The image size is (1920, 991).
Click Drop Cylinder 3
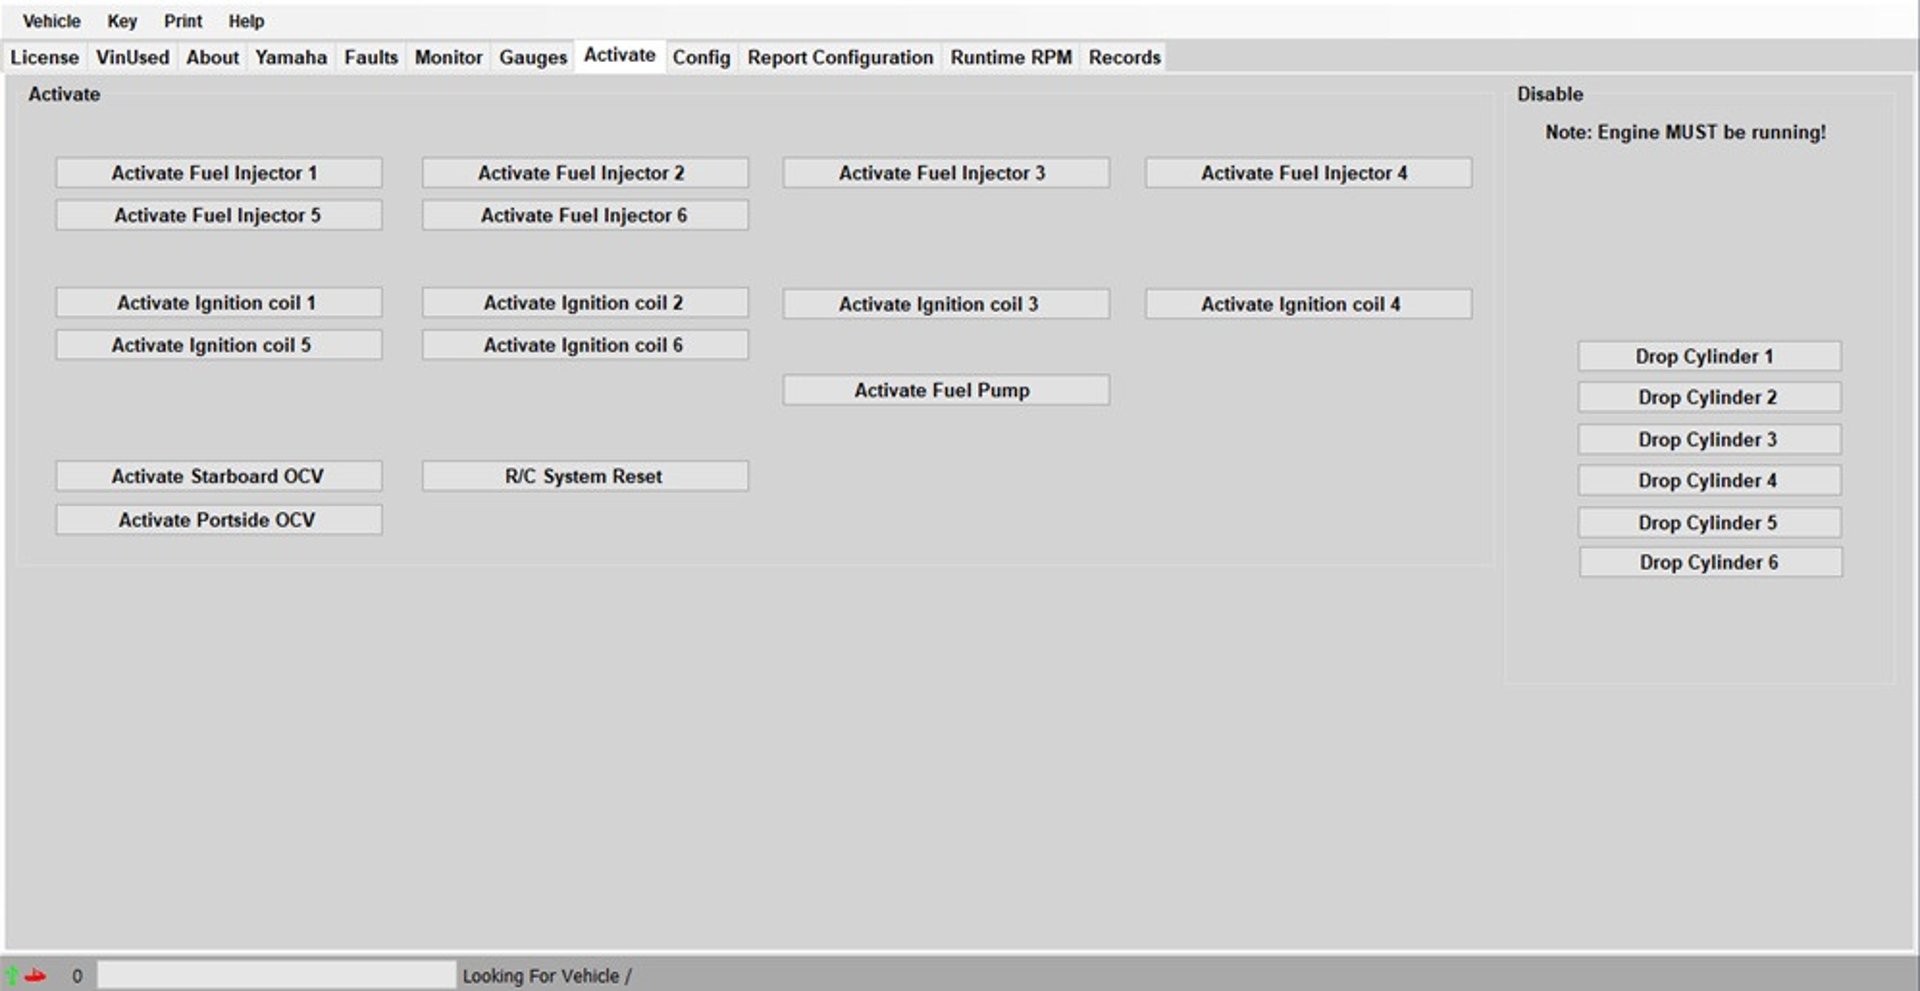point(1709,439)
